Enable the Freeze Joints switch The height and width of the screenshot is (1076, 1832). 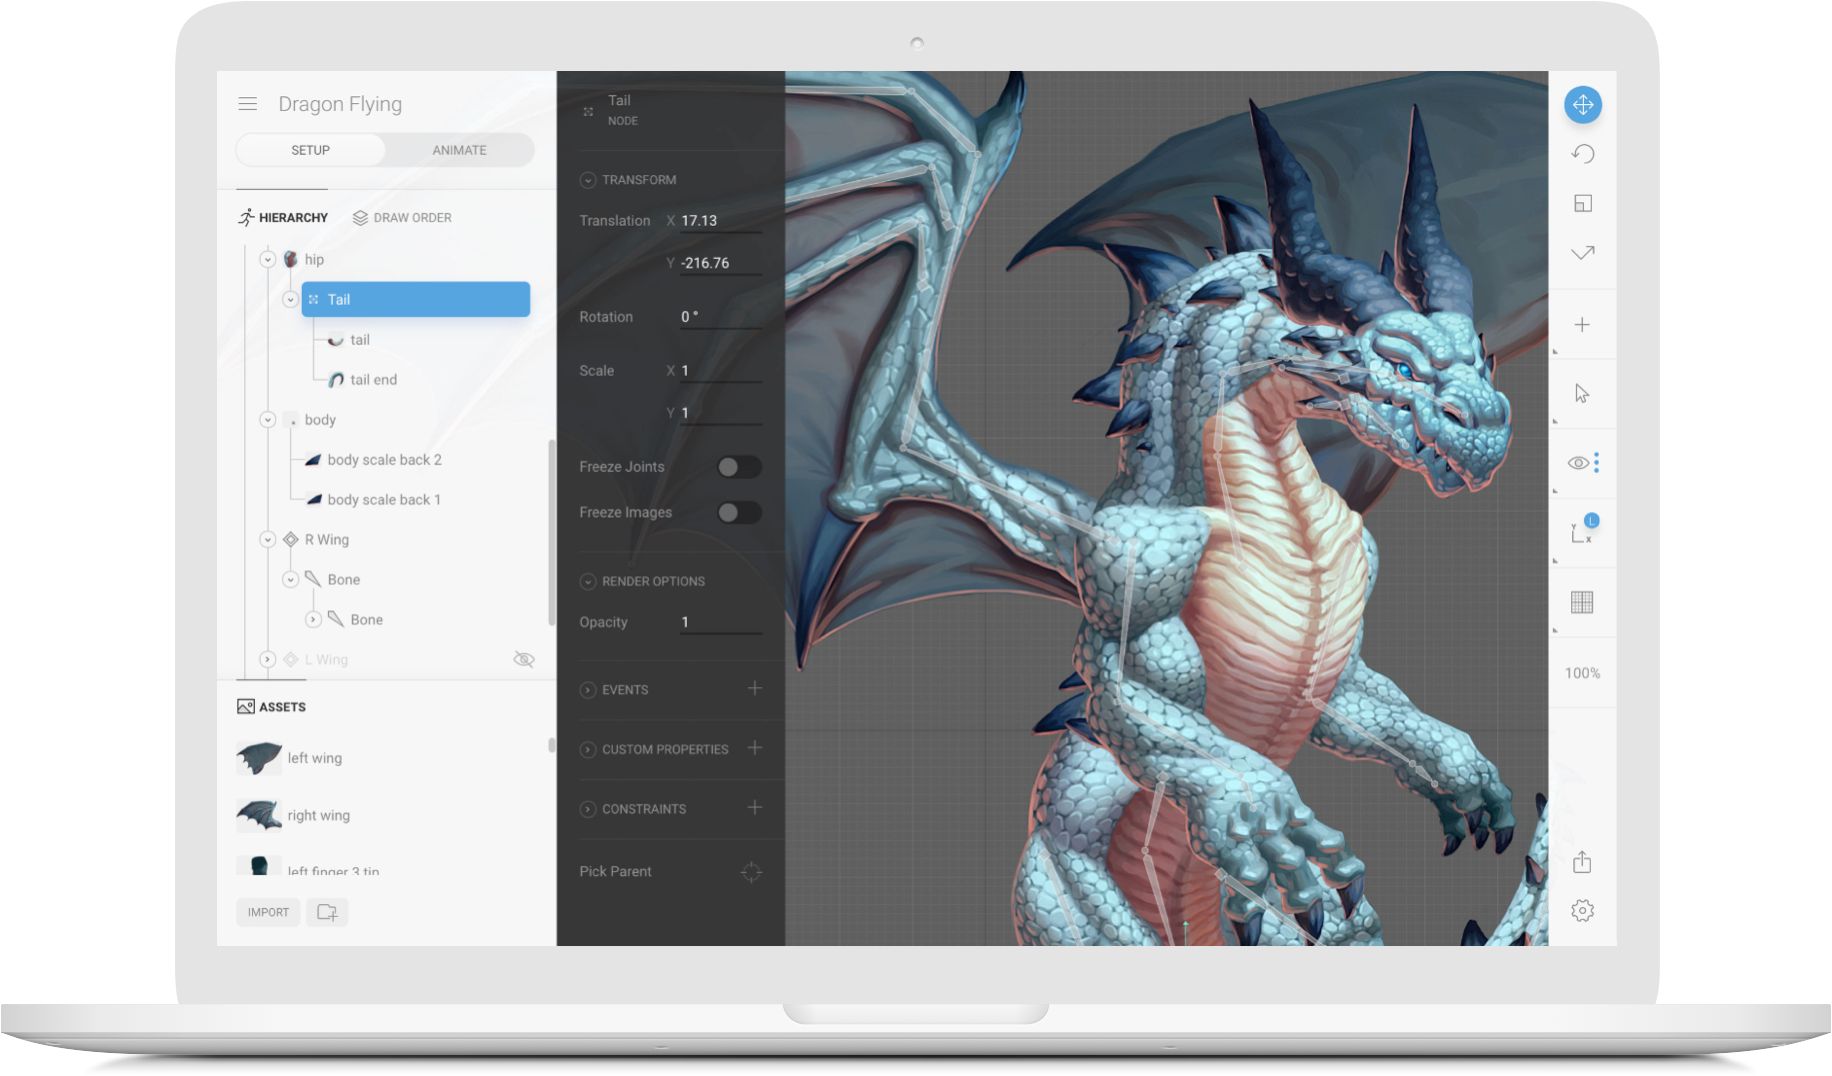coord(739,467)
